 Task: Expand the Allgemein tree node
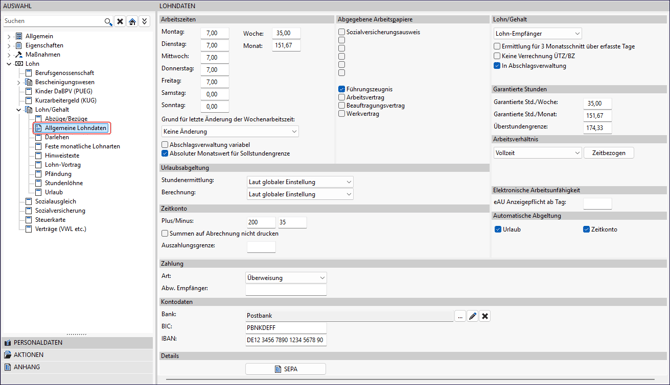pos(9,36)
